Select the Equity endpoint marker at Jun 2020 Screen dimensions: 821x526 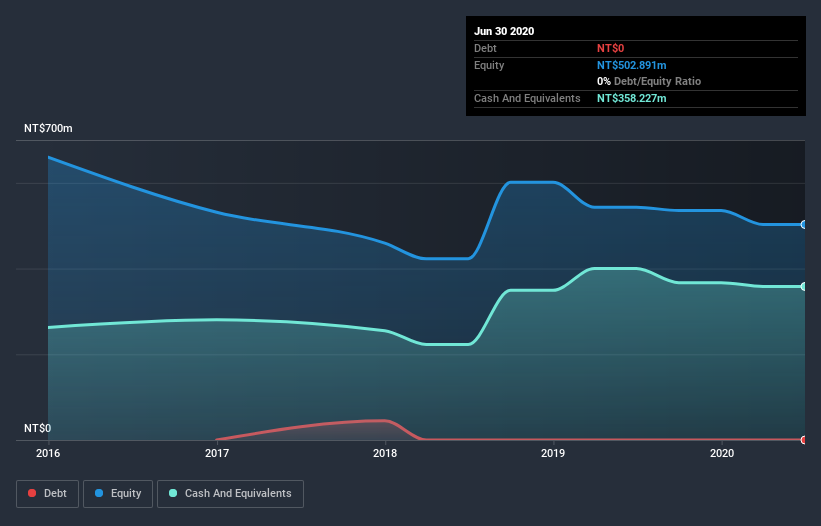804,225
